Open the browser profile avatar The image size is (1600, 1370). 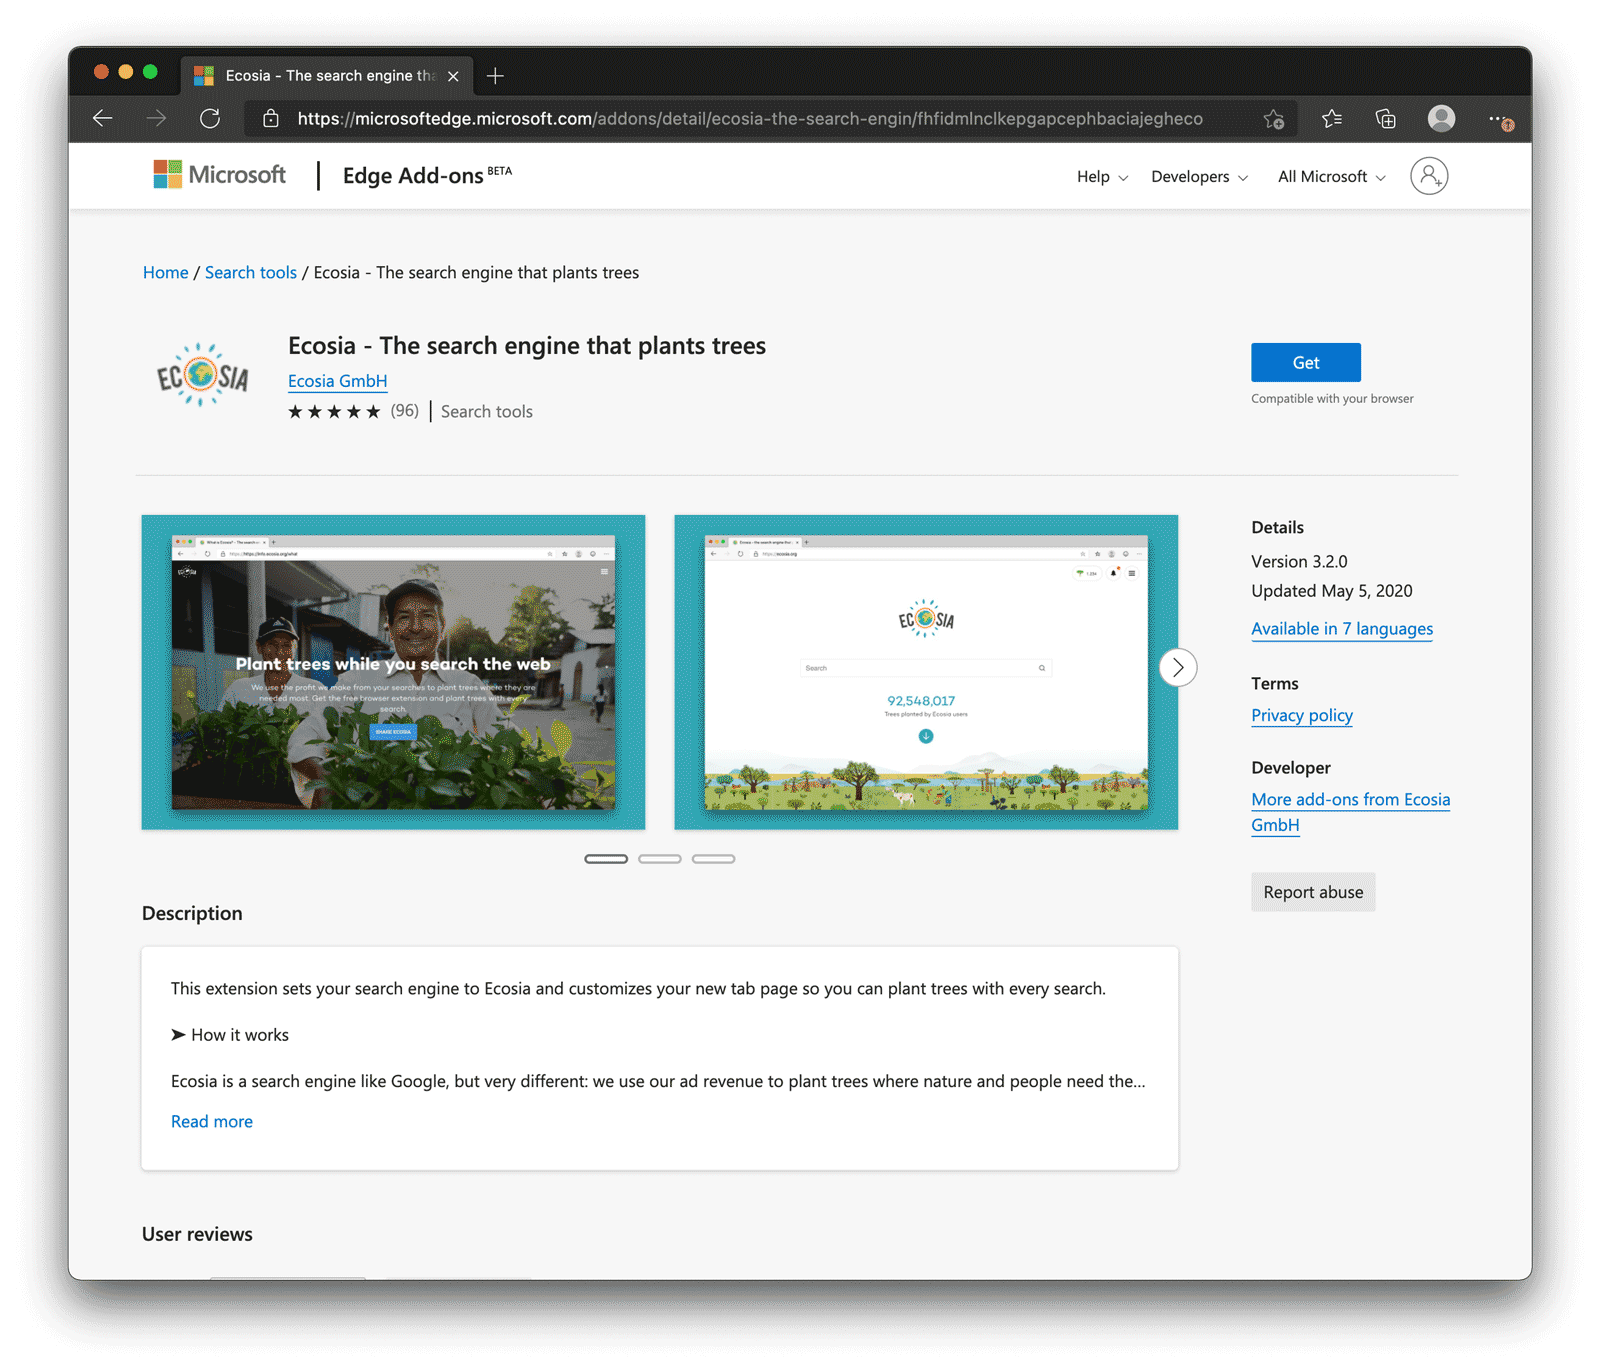tap(1441, 118)
